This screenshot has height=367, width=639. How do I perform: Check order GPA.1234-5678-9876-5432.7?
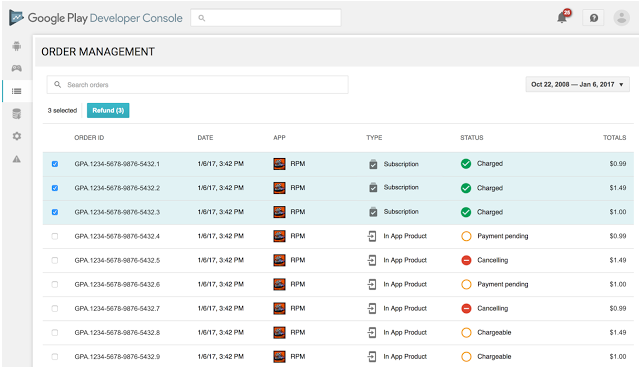[x=55, y=308]
